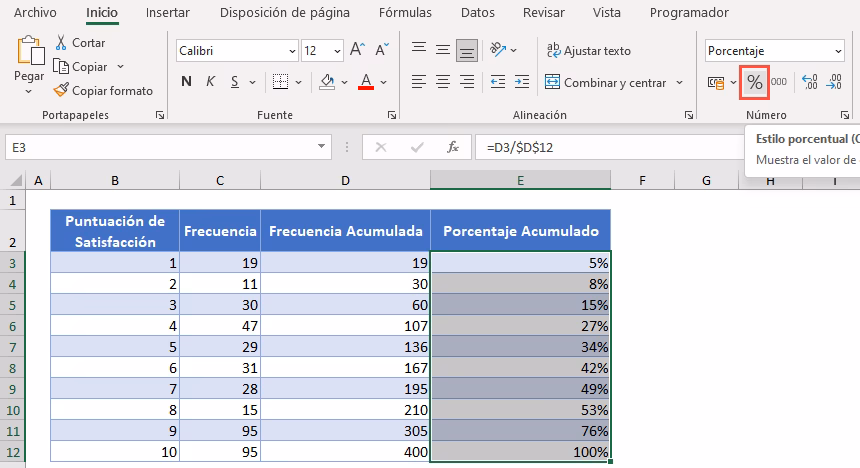Center text horizontally
This screenshot has width=860, height=468.
point(443,82)
